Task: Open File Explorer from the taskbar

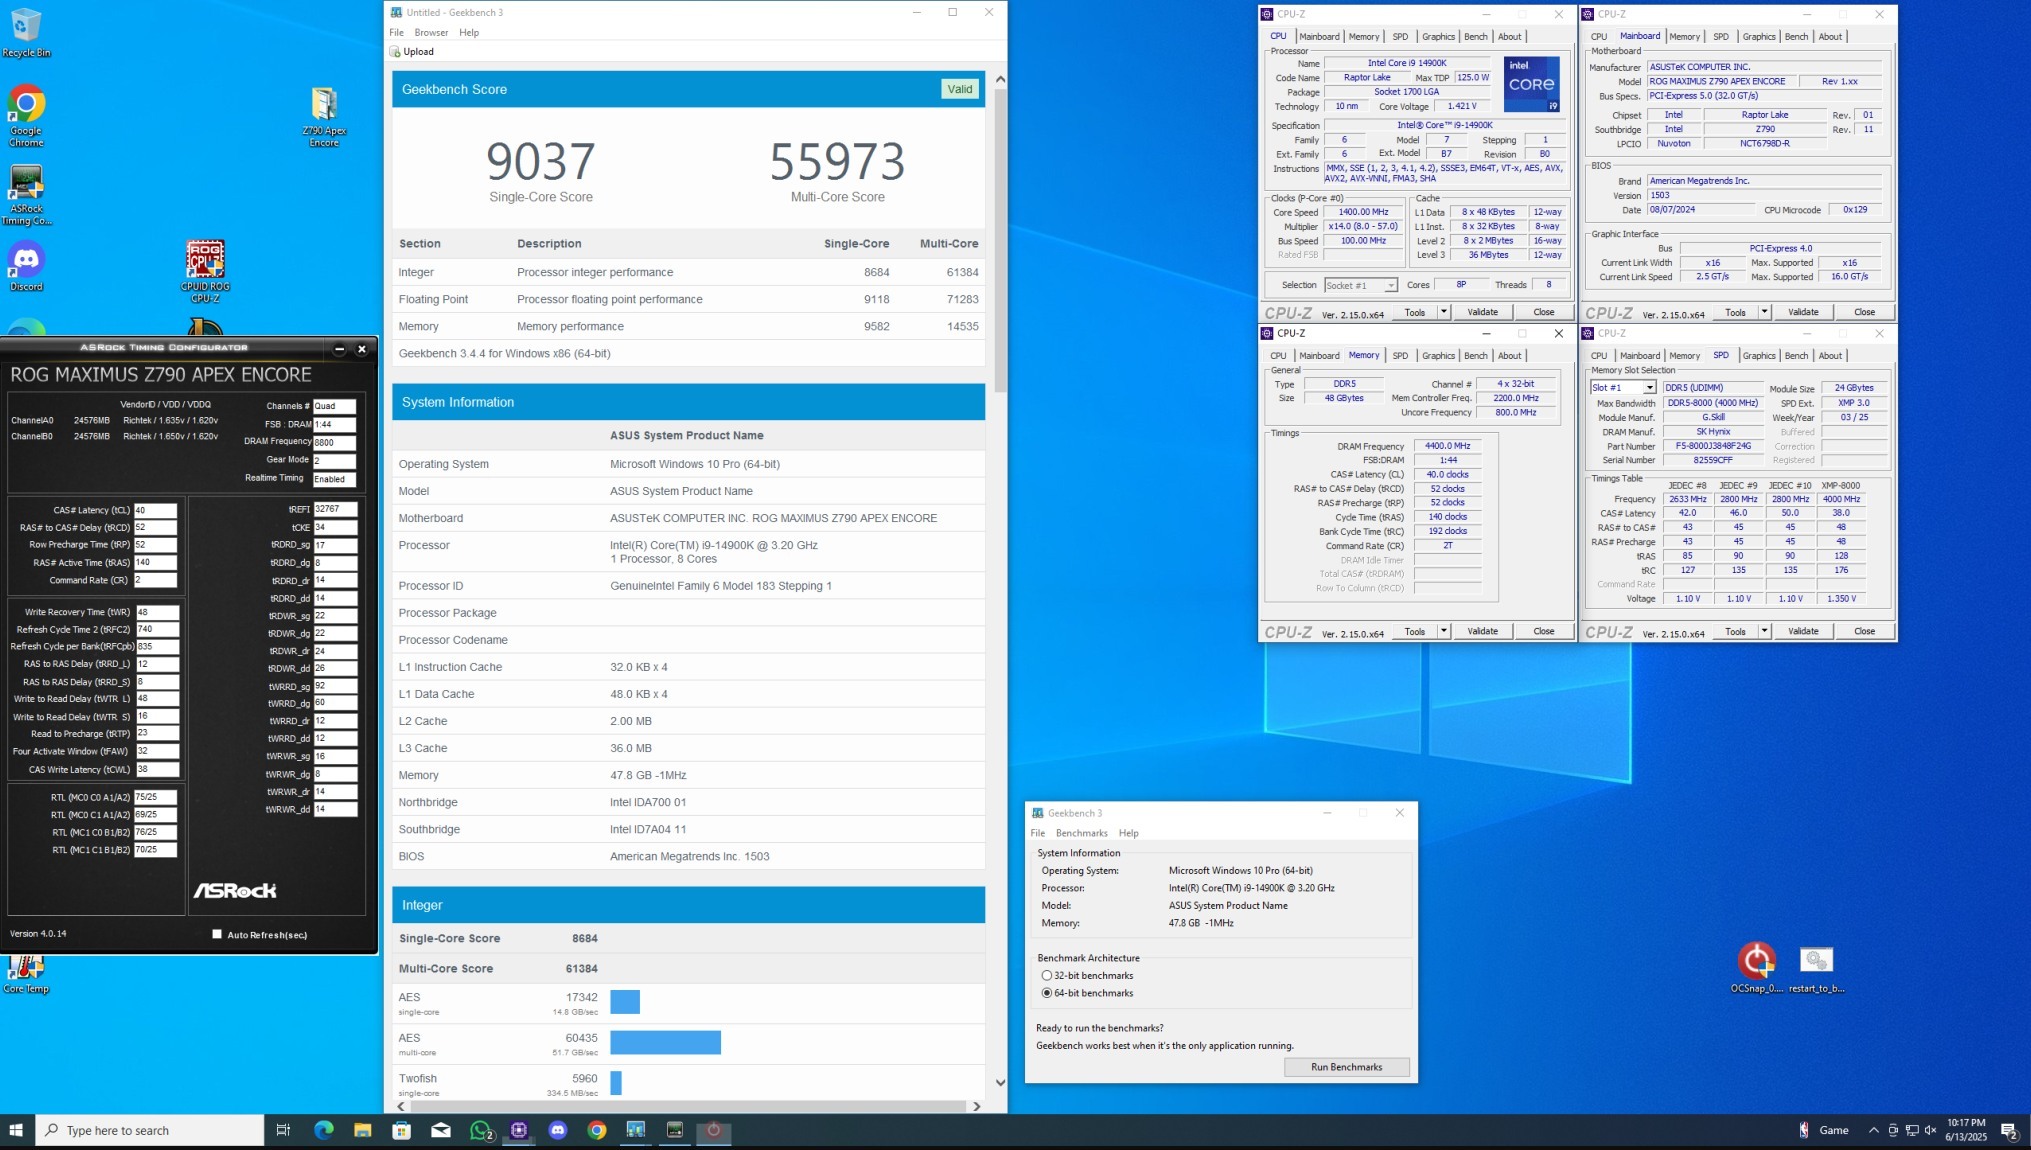Action: pyautogui.click(x=362, y=1131)
